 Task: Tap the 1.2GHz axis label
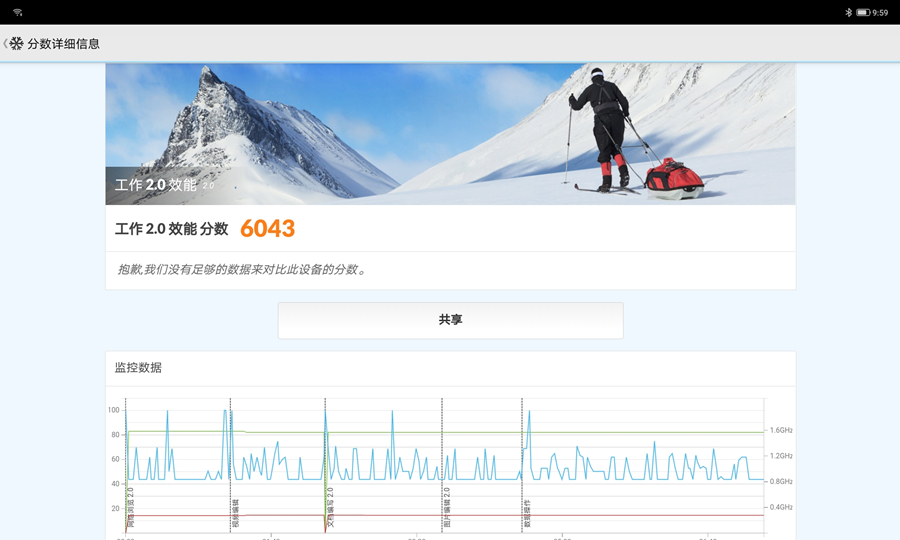781,456
